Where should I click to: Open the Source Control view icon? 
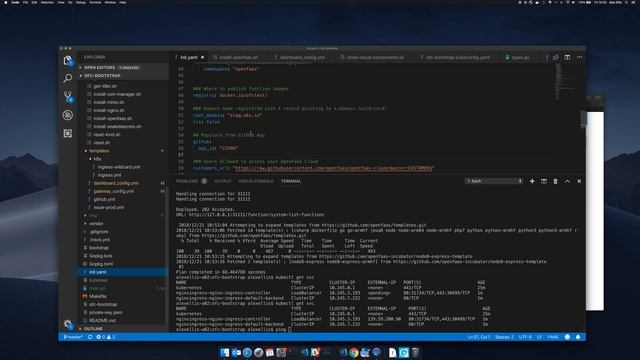point(68,96)
